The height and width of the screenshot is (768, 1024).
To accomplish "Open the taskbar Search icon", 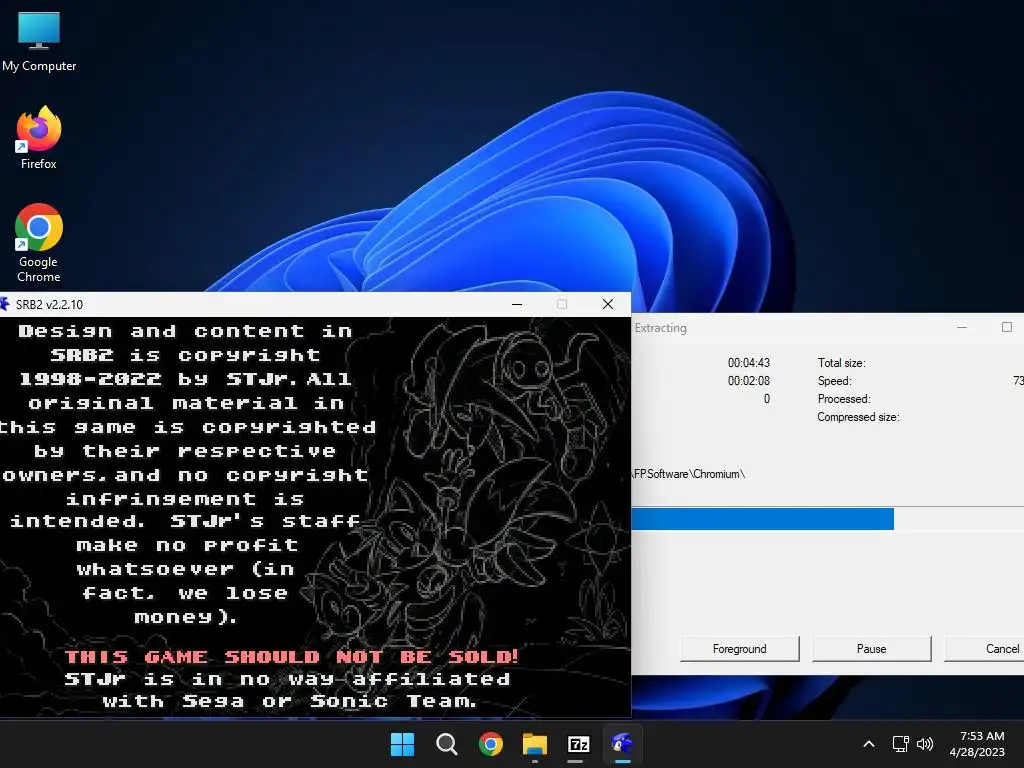I will [x=447, y=744].
